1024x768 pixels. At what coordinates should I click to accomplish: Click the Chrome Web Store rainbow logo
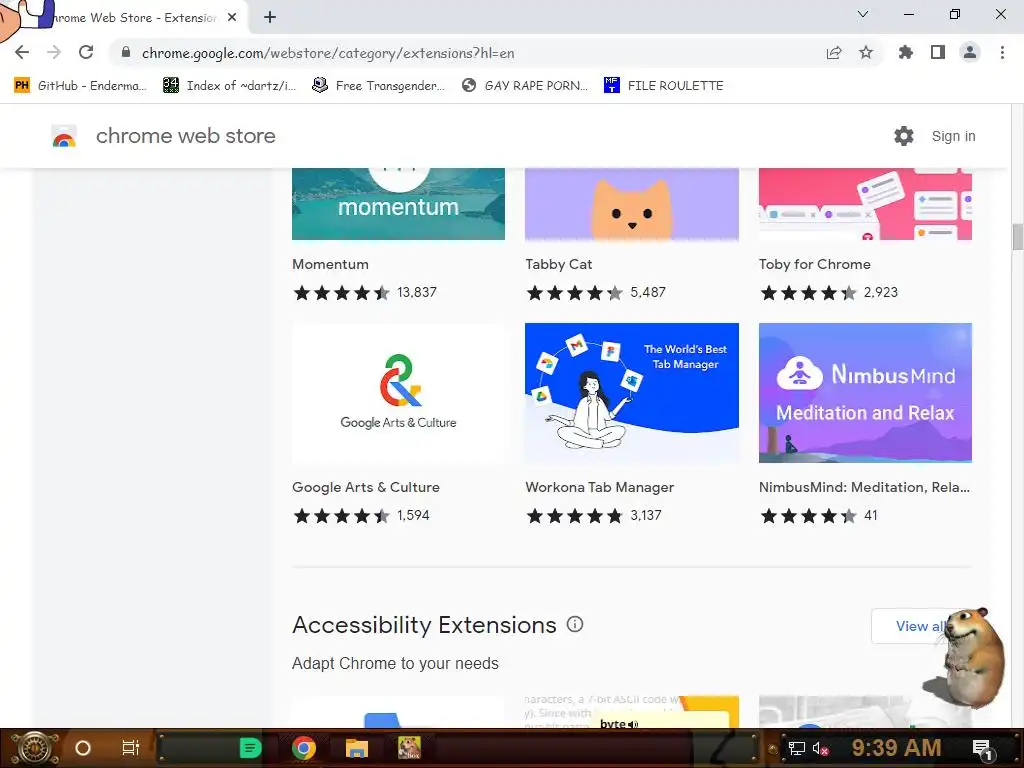(64, 136)
